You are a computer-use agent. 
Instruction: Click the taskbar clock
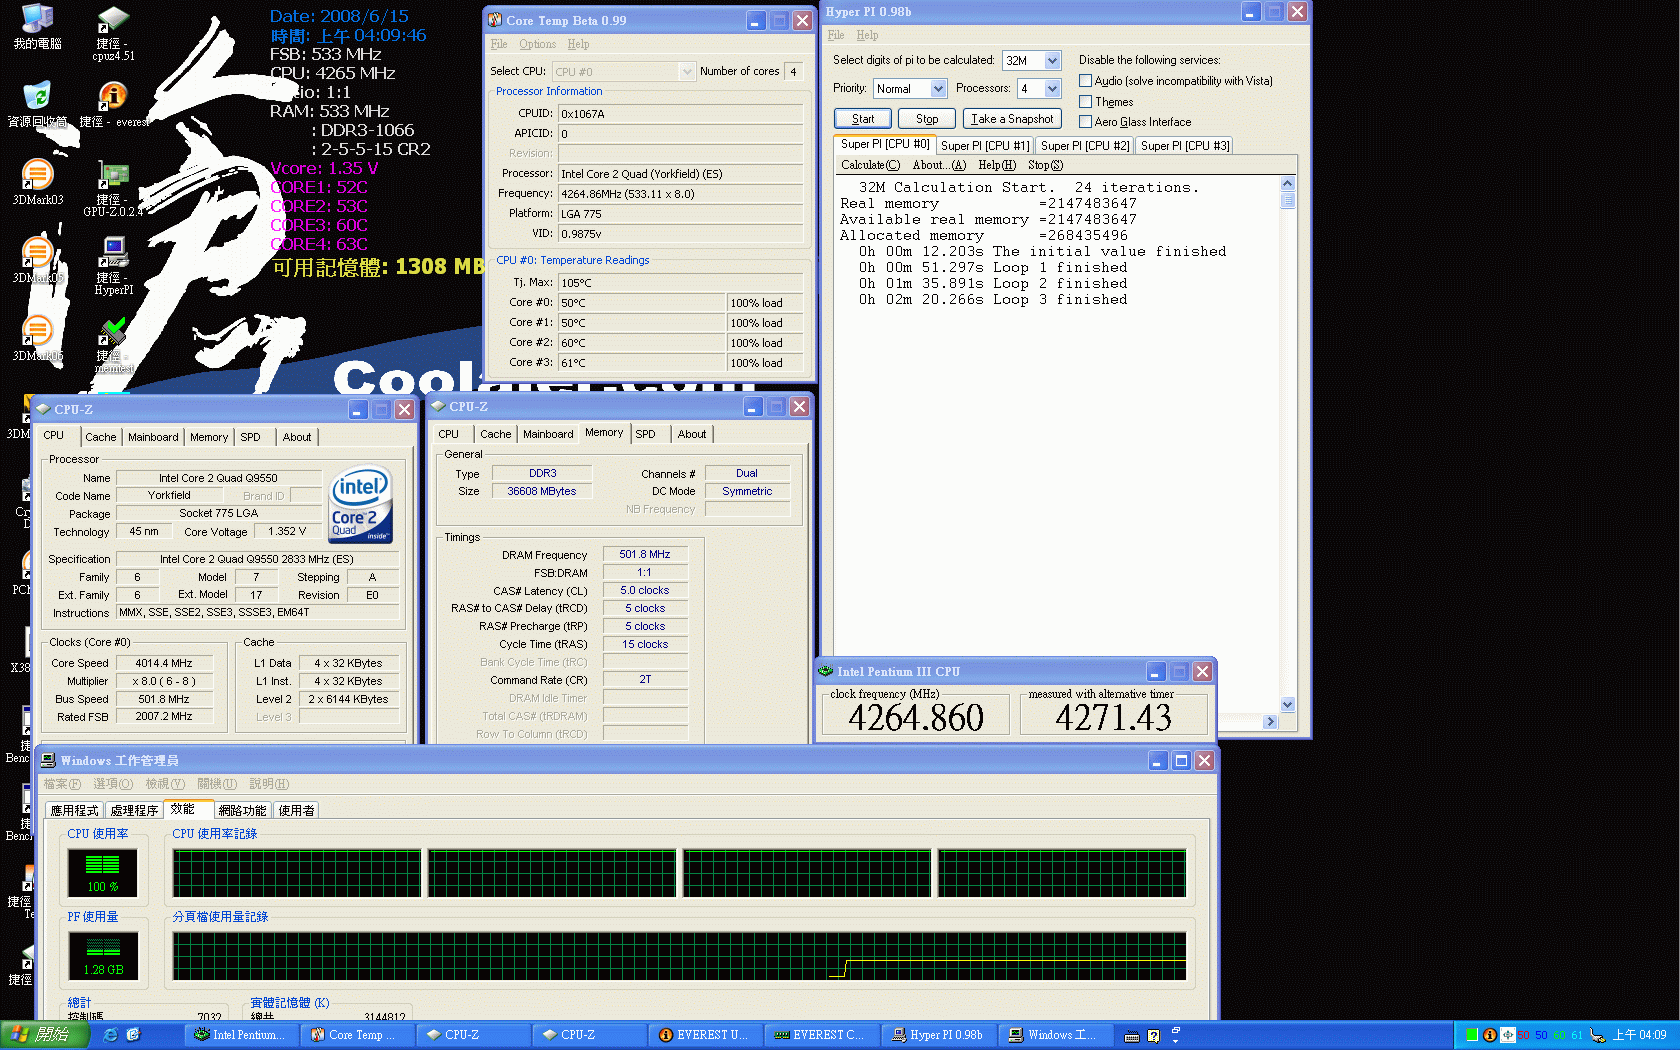click(1639, 1035)
